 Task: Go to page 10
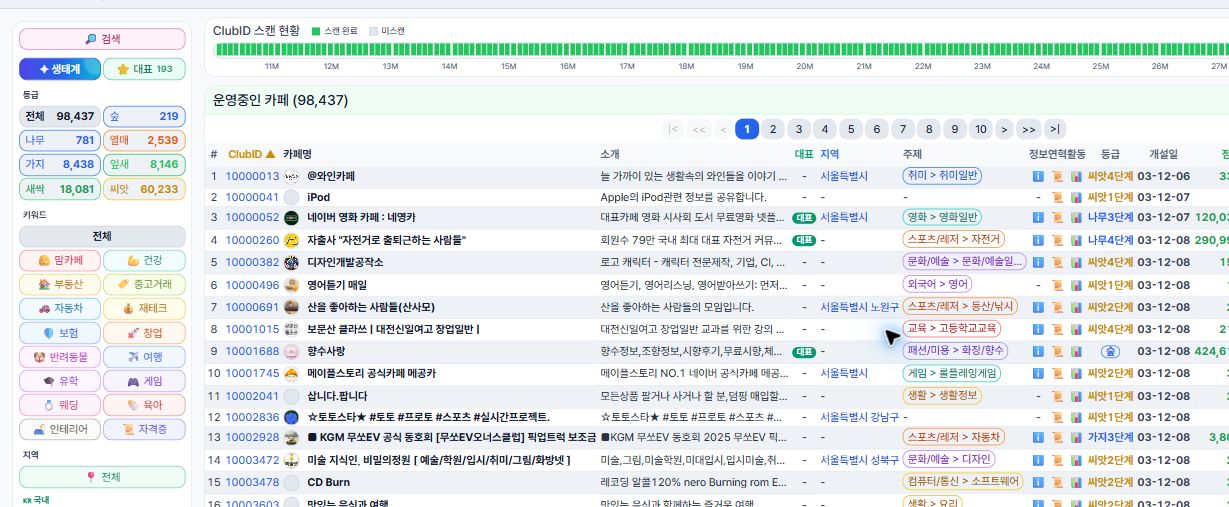tap(980, 129)
